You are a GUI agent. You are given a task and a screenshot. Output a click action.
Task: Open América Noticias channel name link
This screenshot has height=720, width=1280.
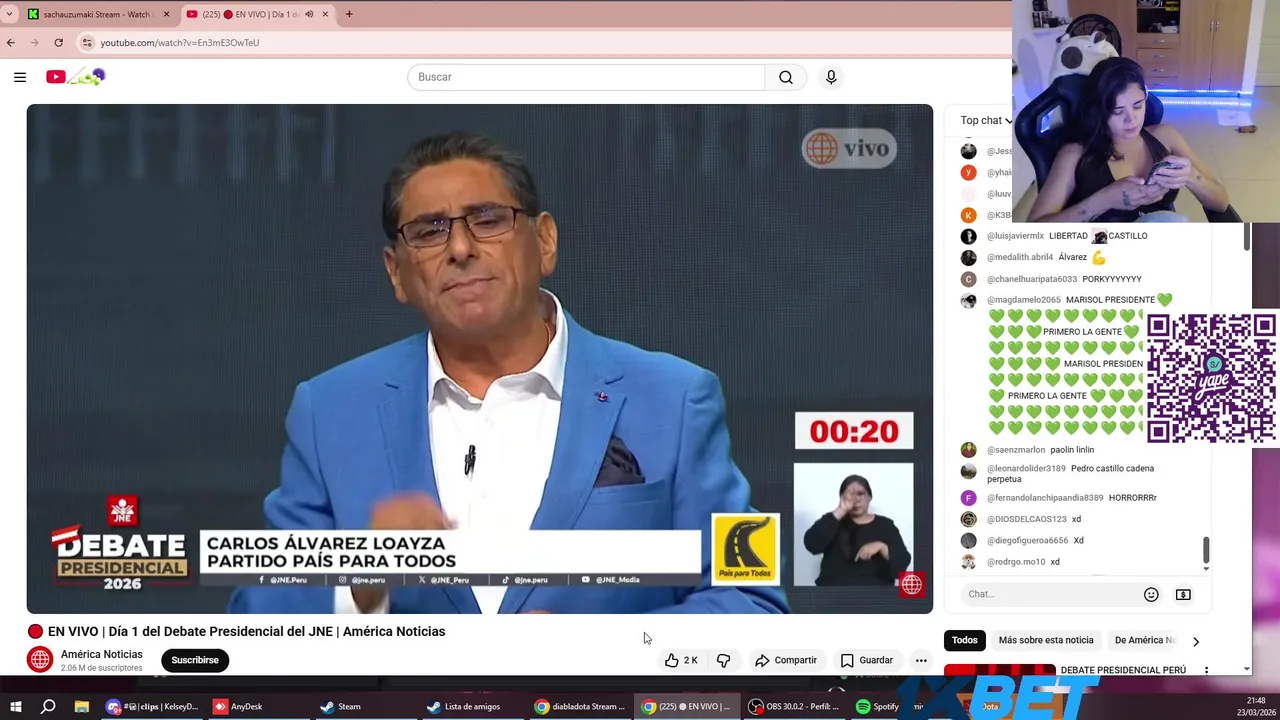click(102, 654)
